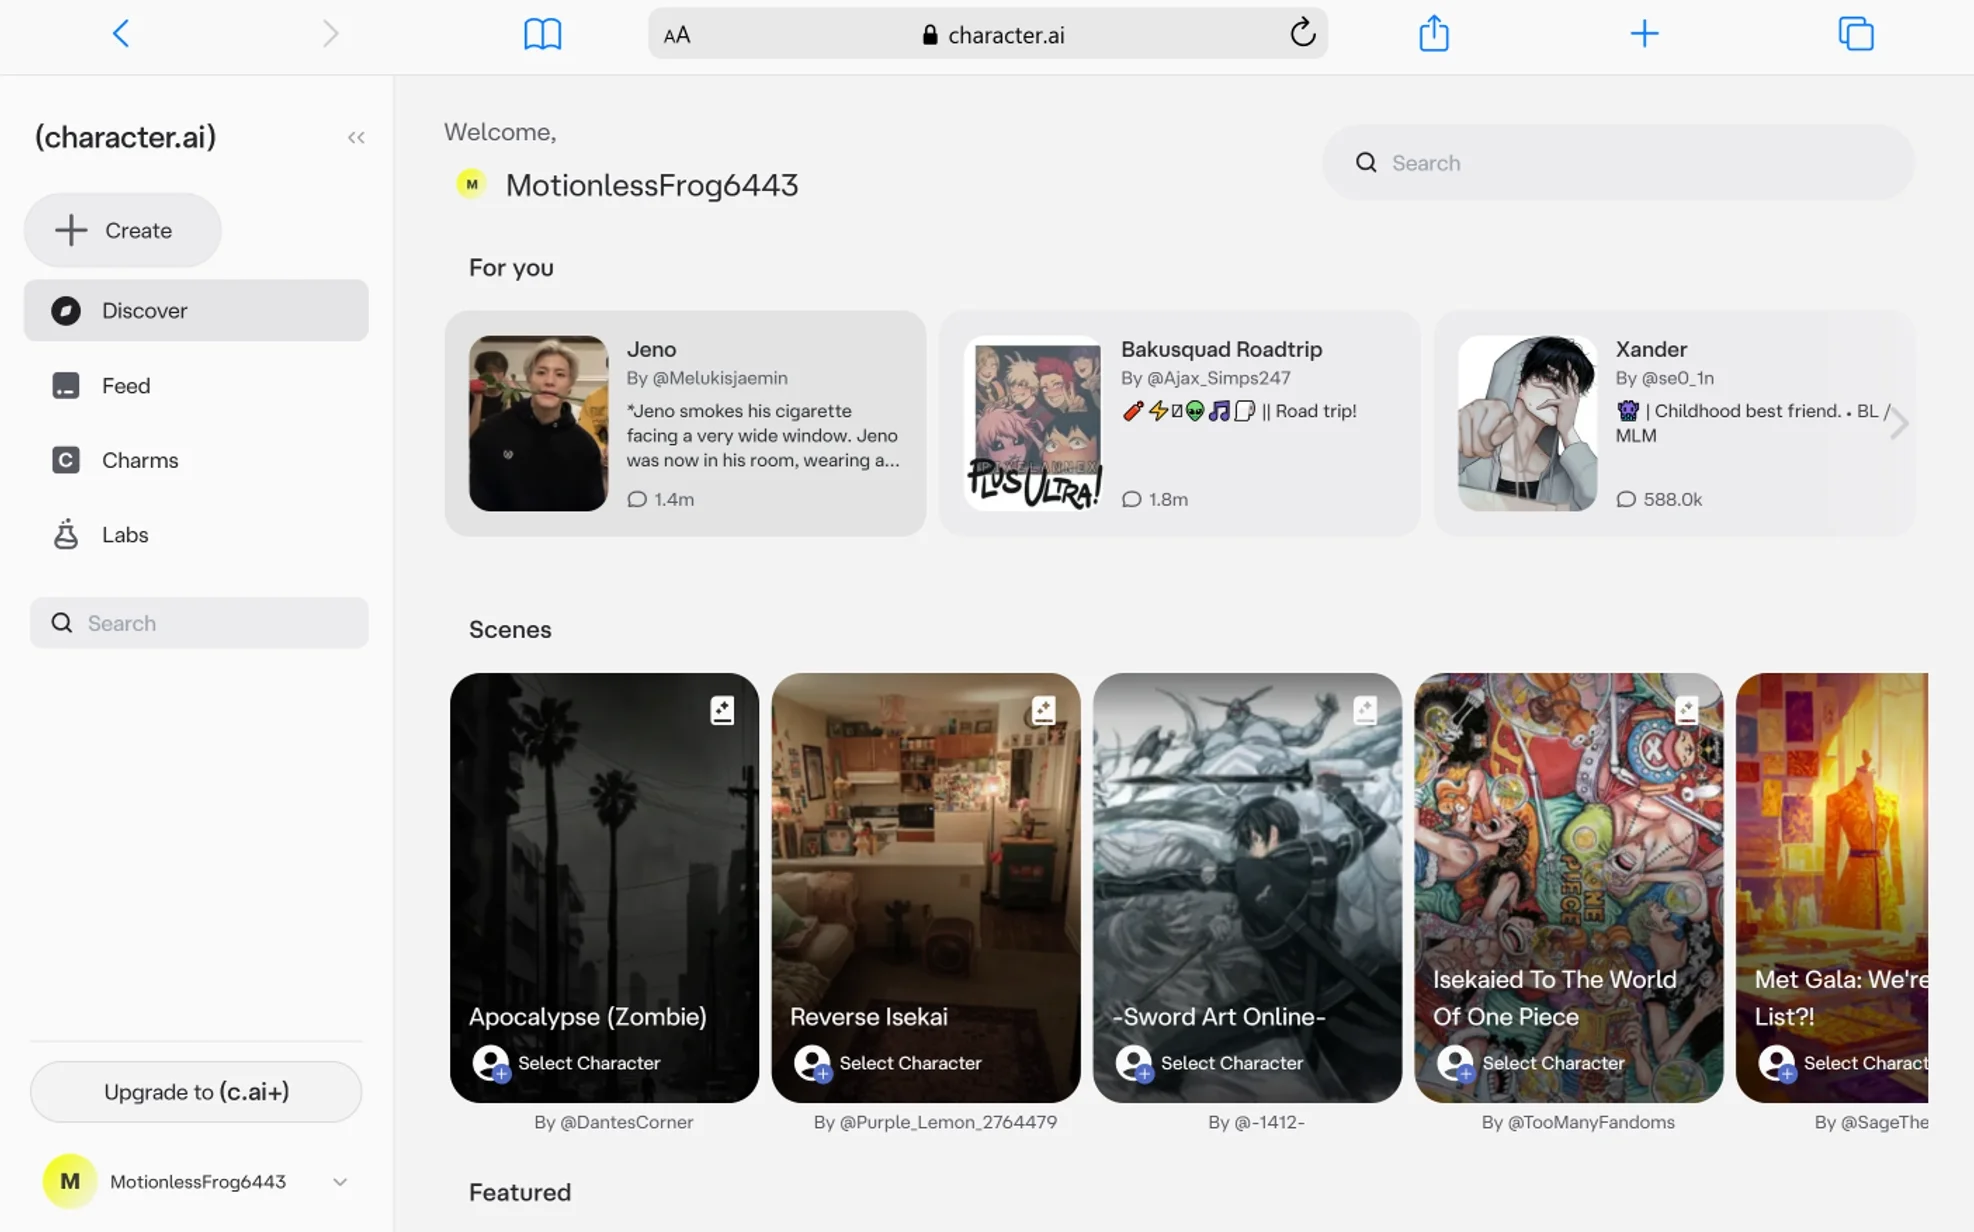Click Xander's 588.0k chat count
The width and height of the screenshot is (1974, 1232).
point(1659,499)
